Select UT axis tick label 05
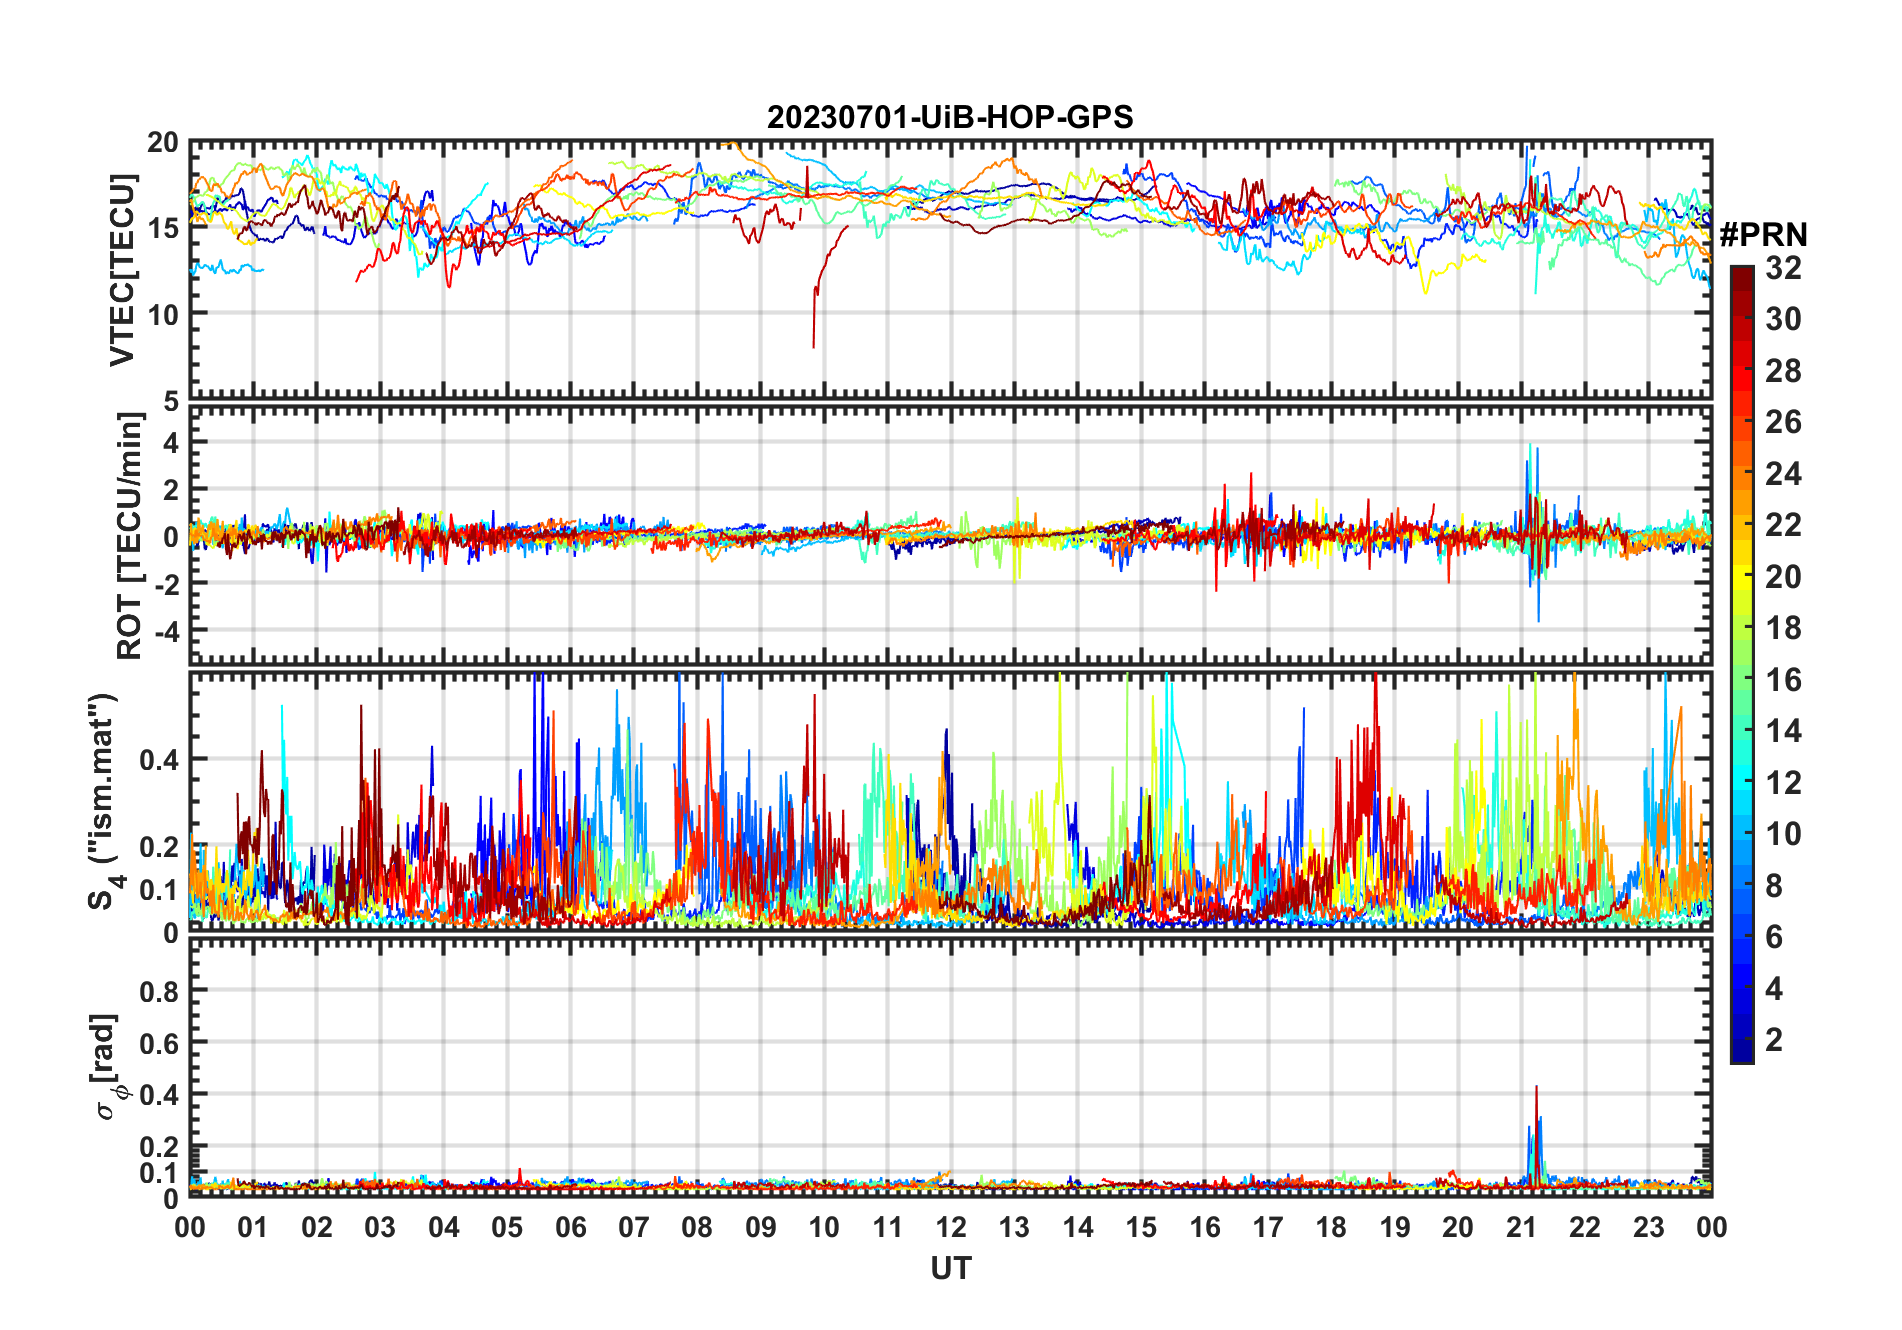 point(507,1227)
